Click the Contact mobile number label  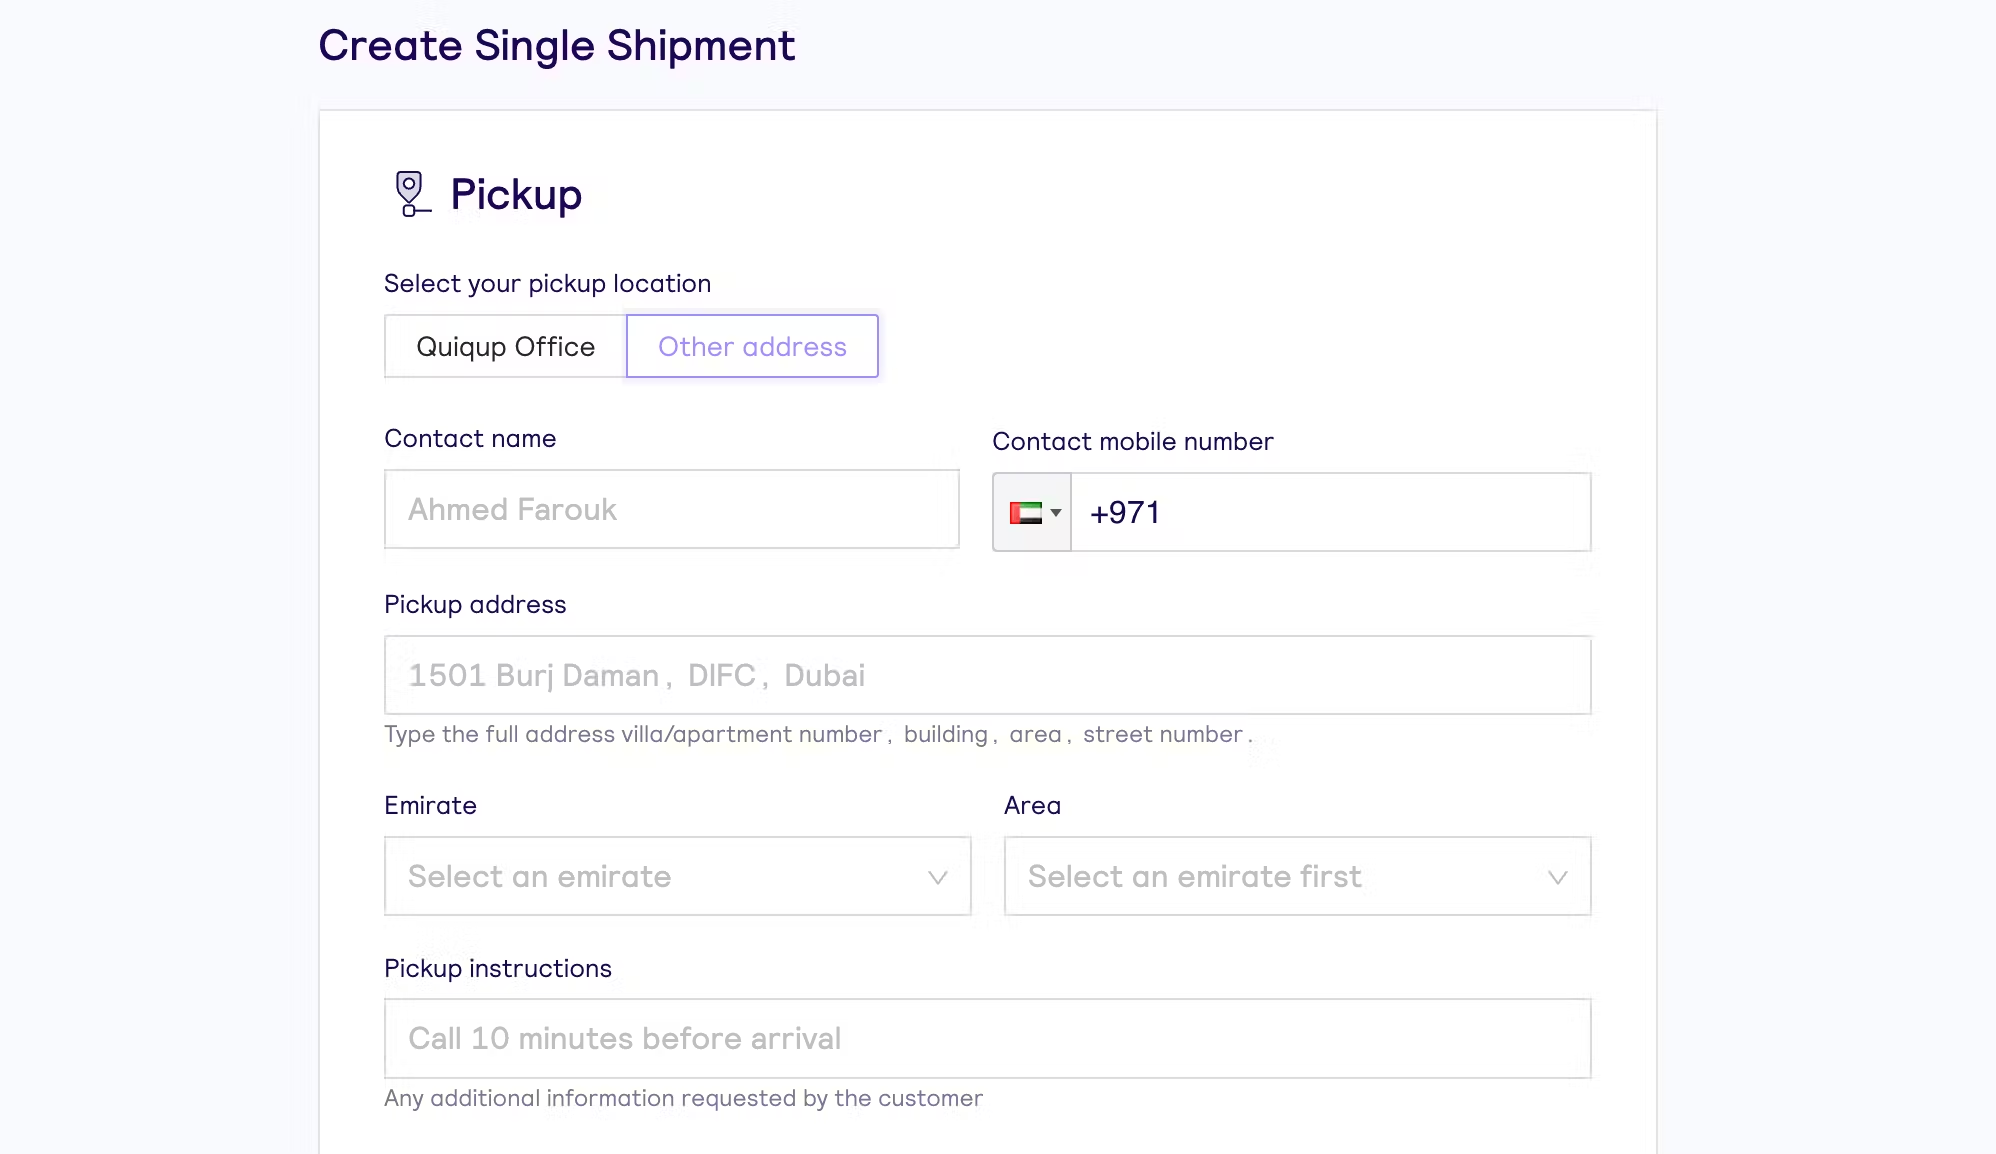(x=1132, y=442)
